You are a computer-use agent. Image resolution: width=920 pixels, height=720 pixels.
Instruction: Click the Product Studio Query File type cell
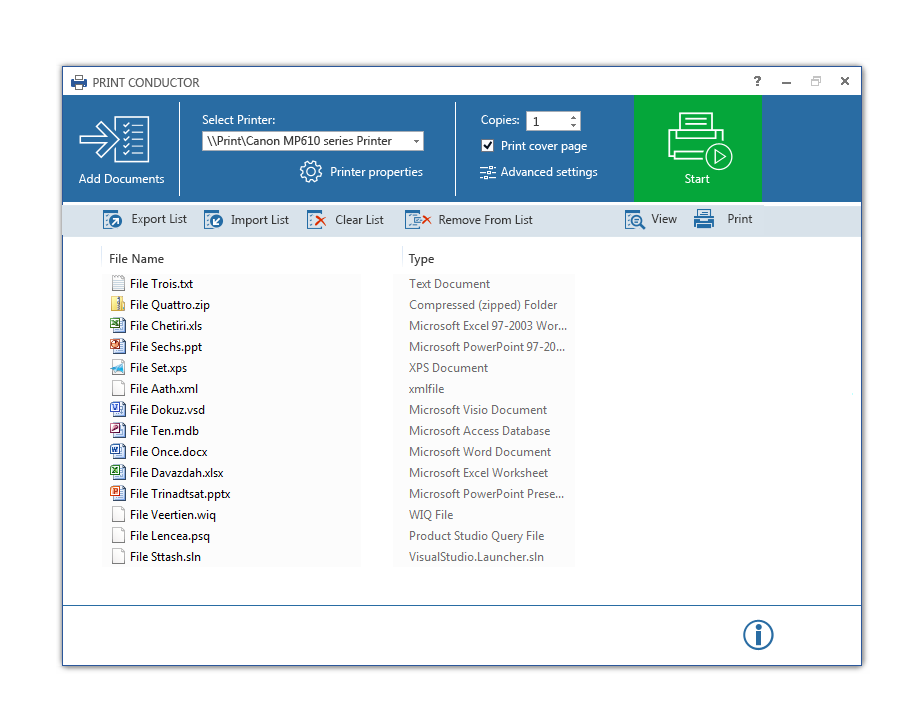pyautogui.click(x=476, y=536)
